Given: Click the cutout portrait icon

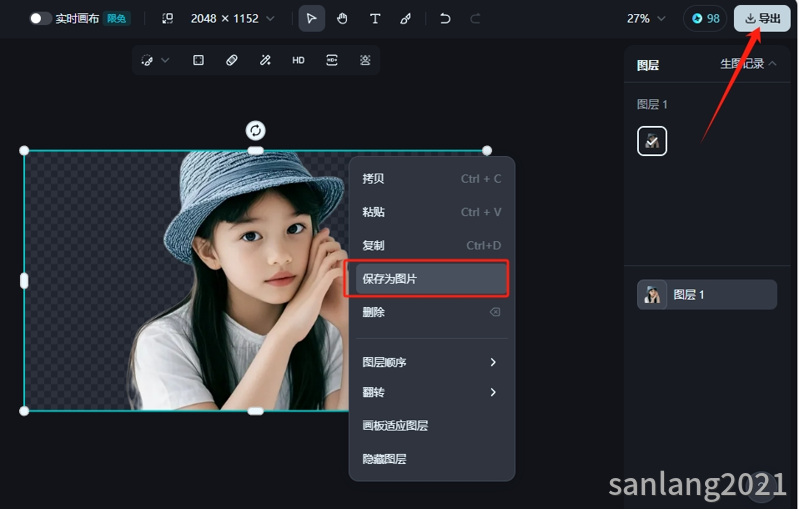Looking at the screenshot, I should pyautogui.click(x=365, y=61).
